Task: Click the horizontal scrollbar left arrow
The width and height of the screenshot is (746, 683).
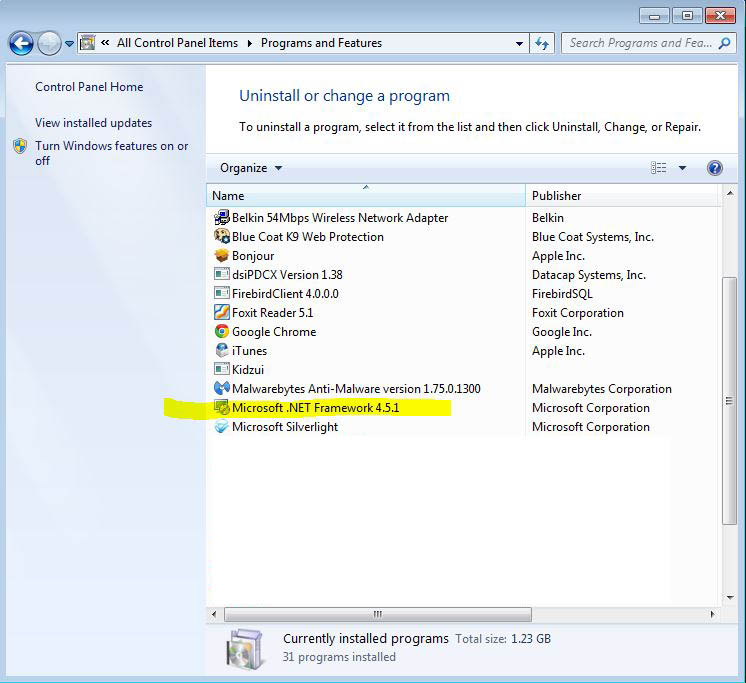Action: (x=214, y=614)
